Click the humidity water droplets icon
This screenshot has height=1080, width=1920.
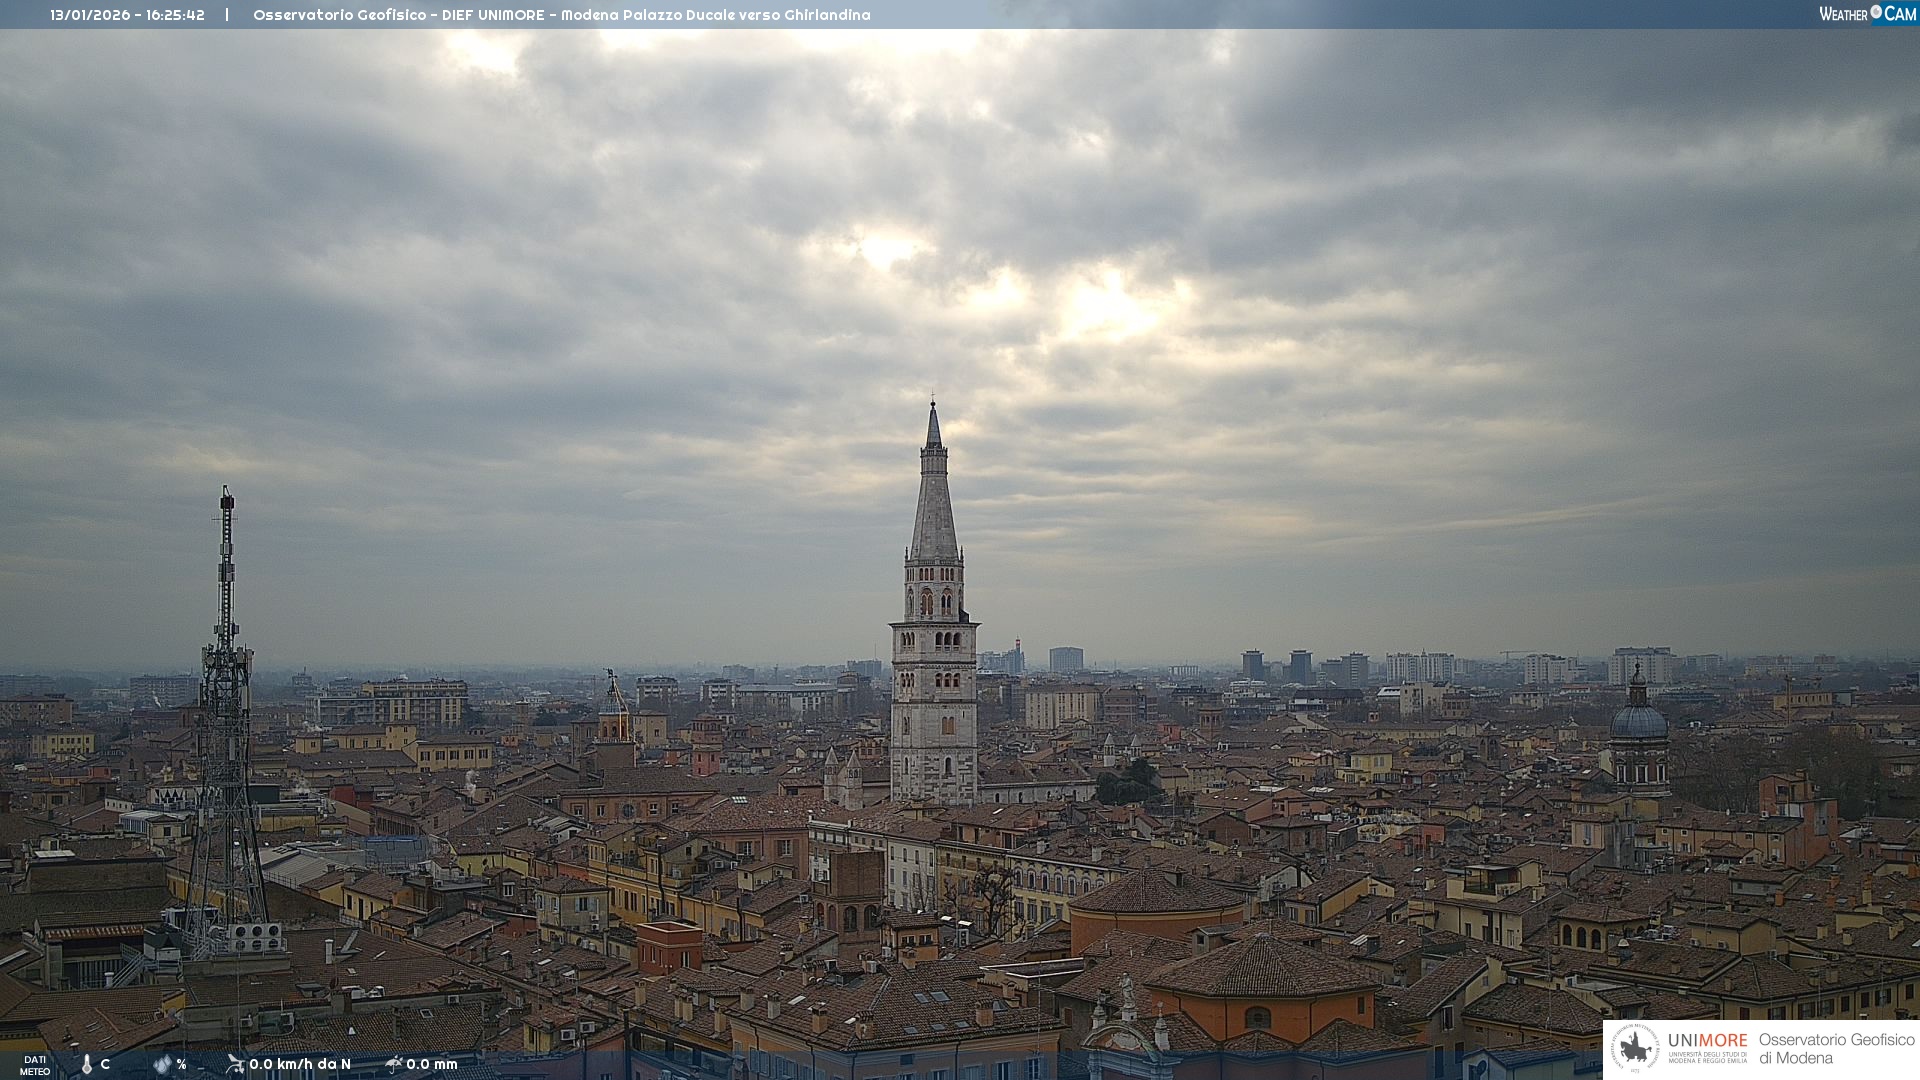pyautogui.click(x=162, y=1064)
